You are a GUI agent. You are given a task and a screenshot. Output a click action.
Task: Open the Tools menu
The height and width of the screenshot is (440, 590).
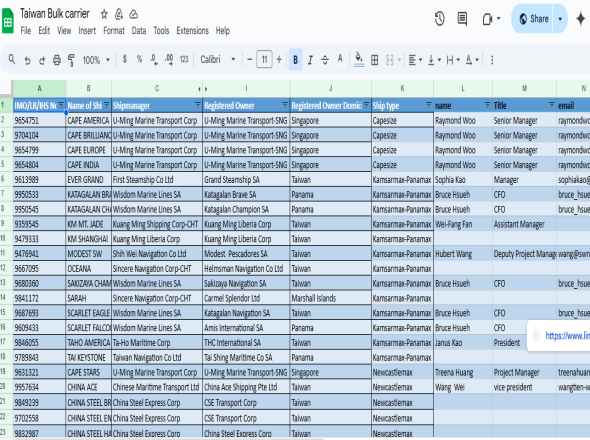(x=161, y=30)
